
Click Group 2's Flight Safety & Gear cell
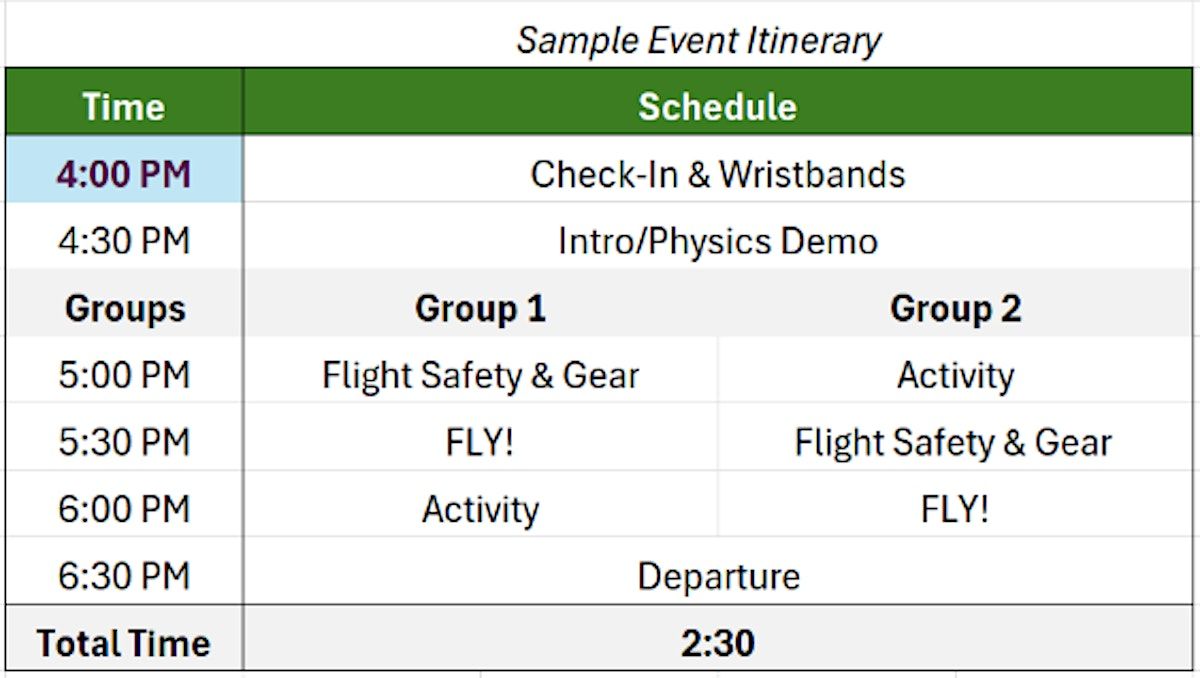tap(953, 442)
